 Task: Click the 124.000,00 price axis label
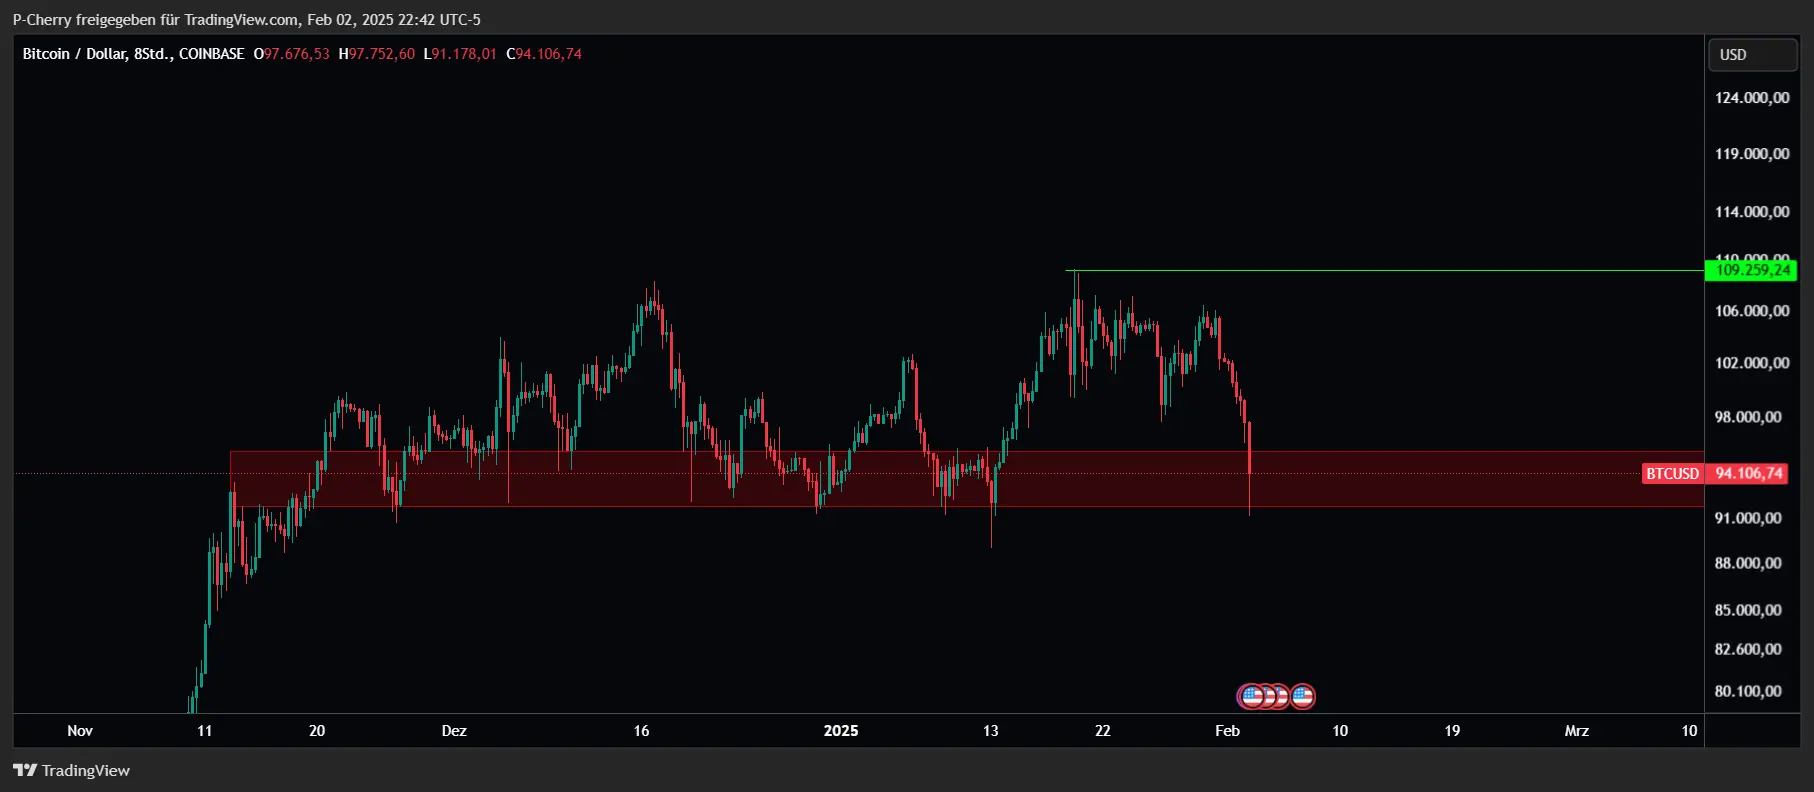click(1752, 98)
